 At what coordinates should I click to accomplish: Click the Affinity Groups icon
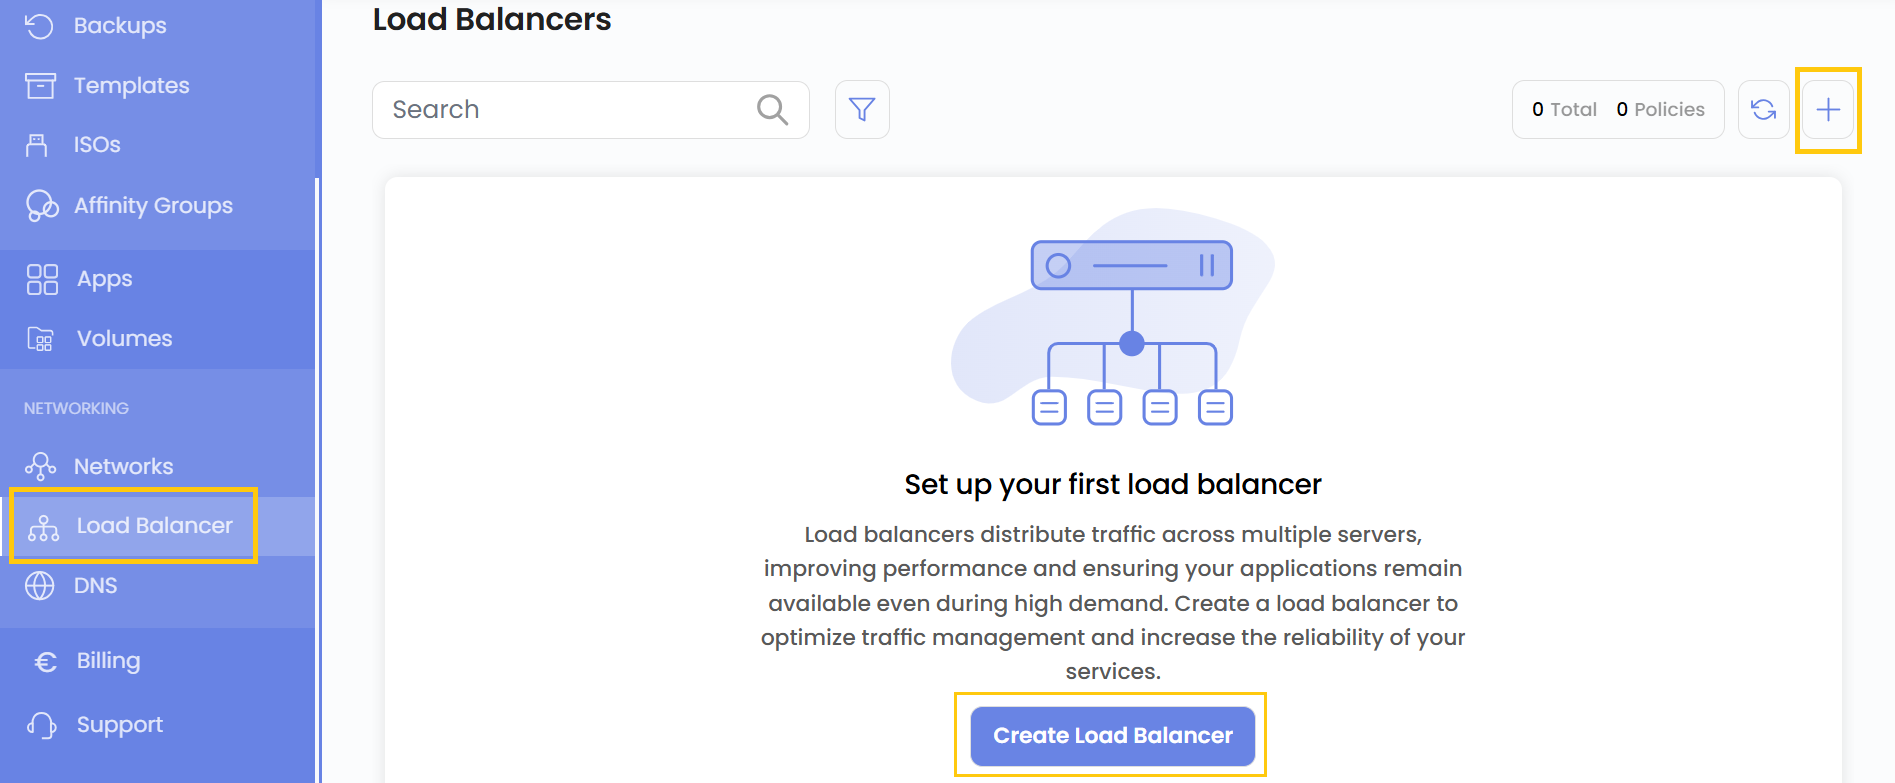[x=42, y=205]
